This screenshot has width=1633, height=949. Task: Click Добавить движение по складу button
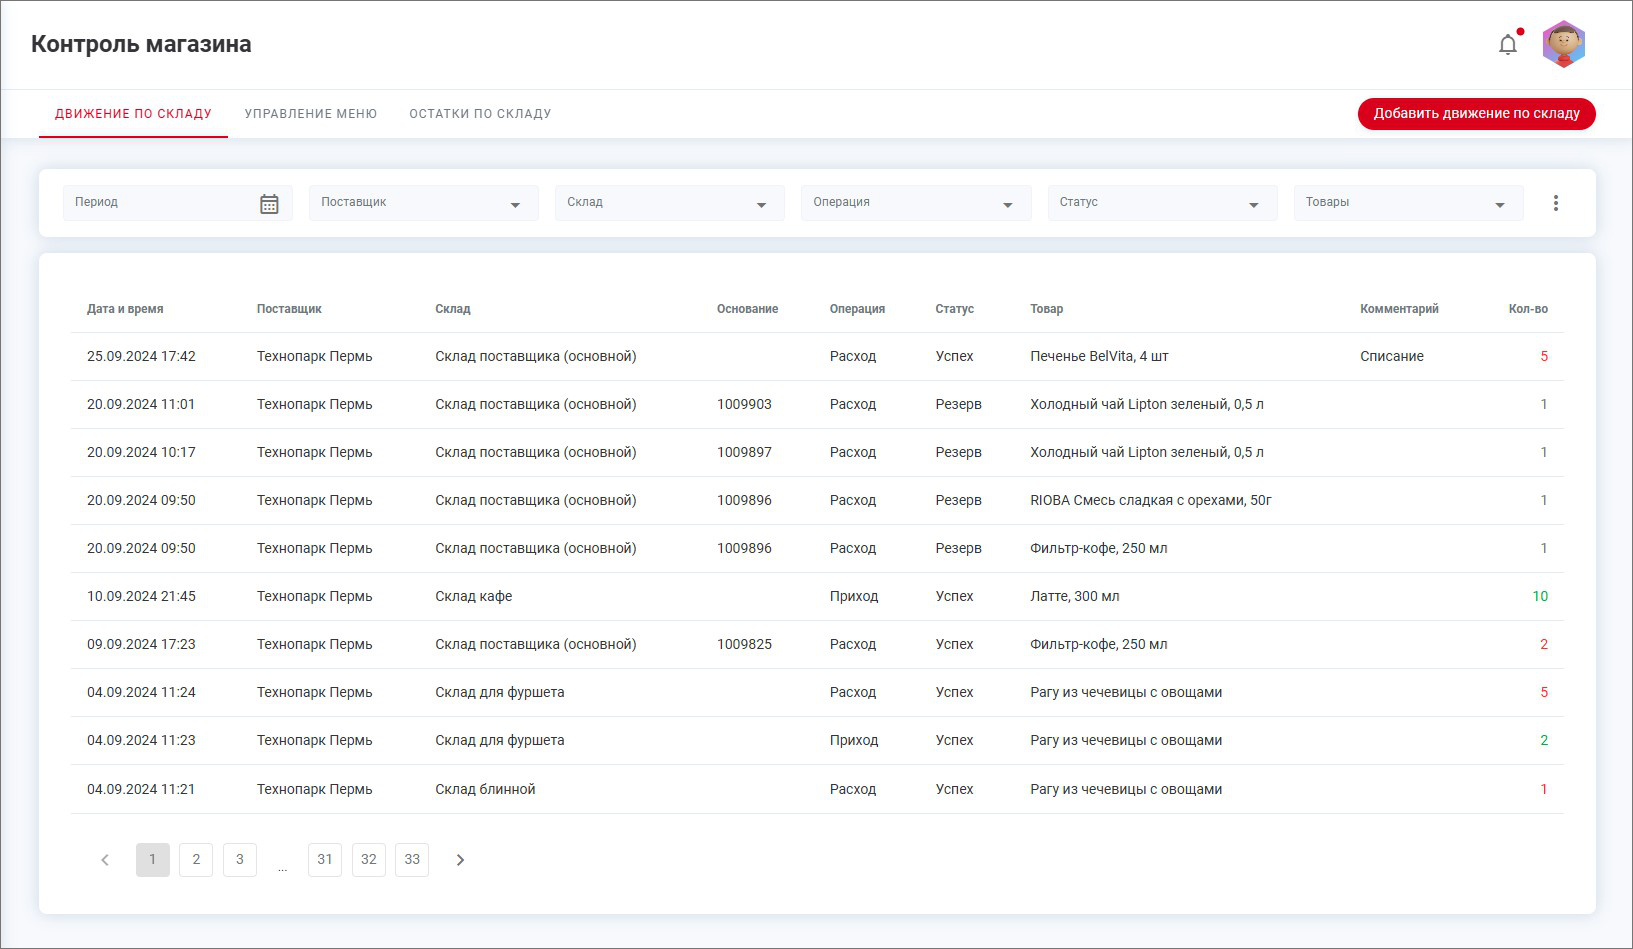[1476, 114]
